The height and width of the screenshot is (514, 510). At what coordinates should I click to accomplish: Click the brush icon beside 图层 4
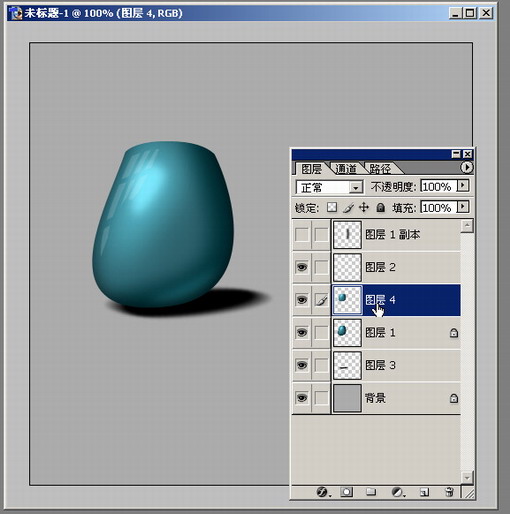coord(321,300)
